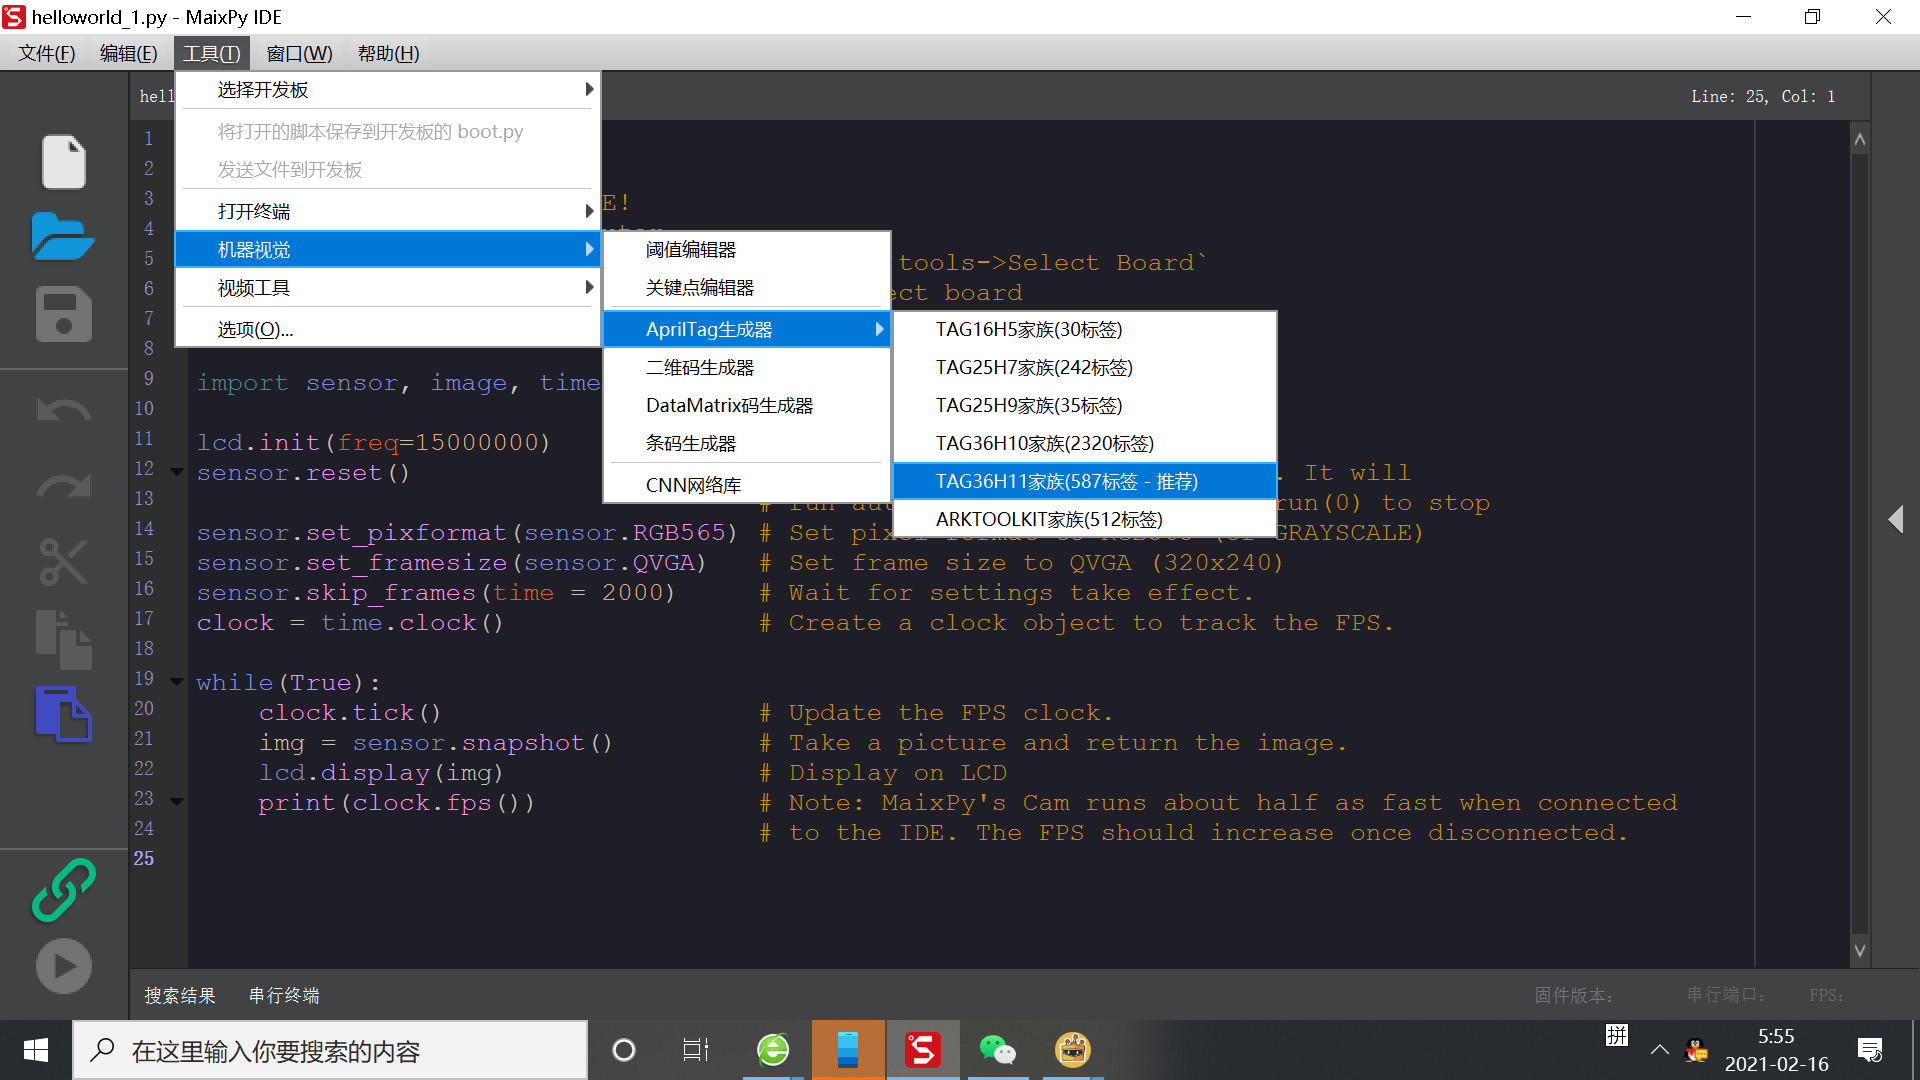The height and width of the screenshot is (1080, 1920).
Task: Collapse code fold arrow at line 12
Action: click(177, 471)
